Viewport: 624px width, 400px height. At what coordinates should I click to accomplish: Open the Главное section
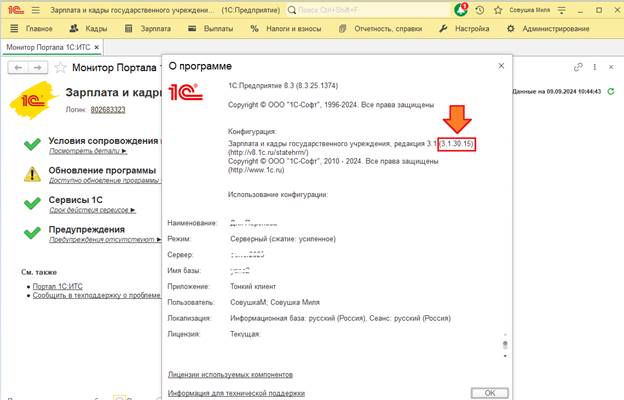[x=31, y=29]
